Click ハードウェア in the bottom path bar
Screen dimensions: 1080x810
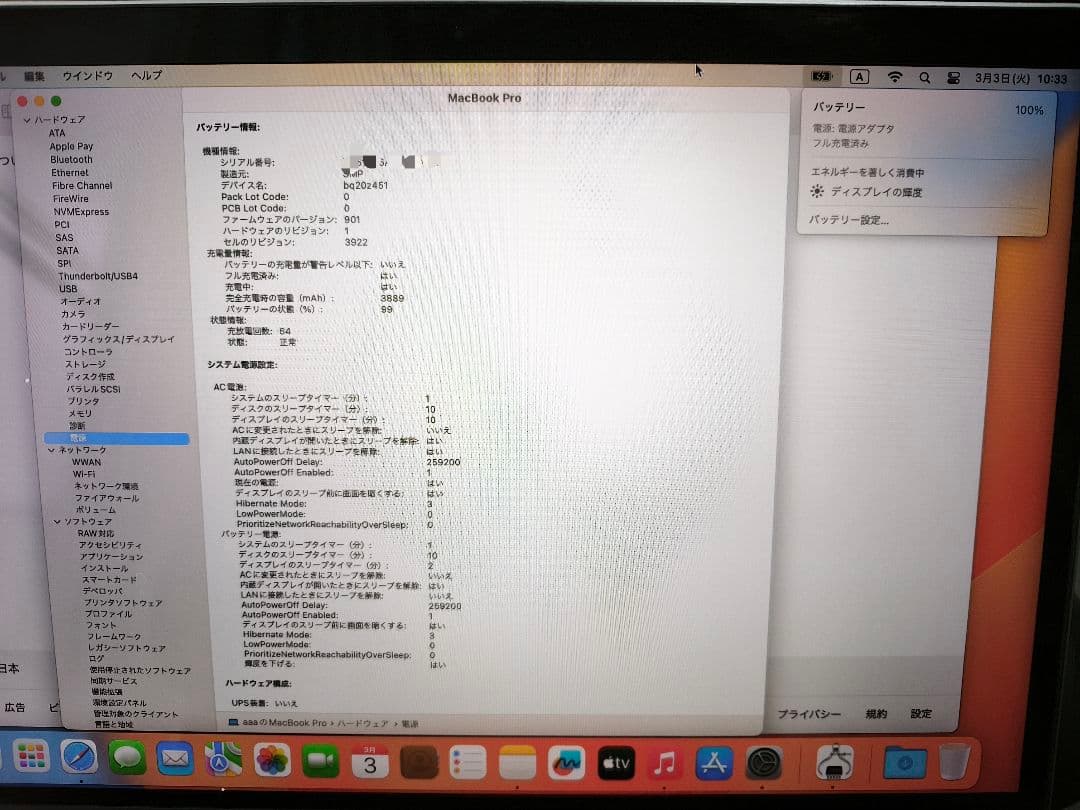(363, 723)
